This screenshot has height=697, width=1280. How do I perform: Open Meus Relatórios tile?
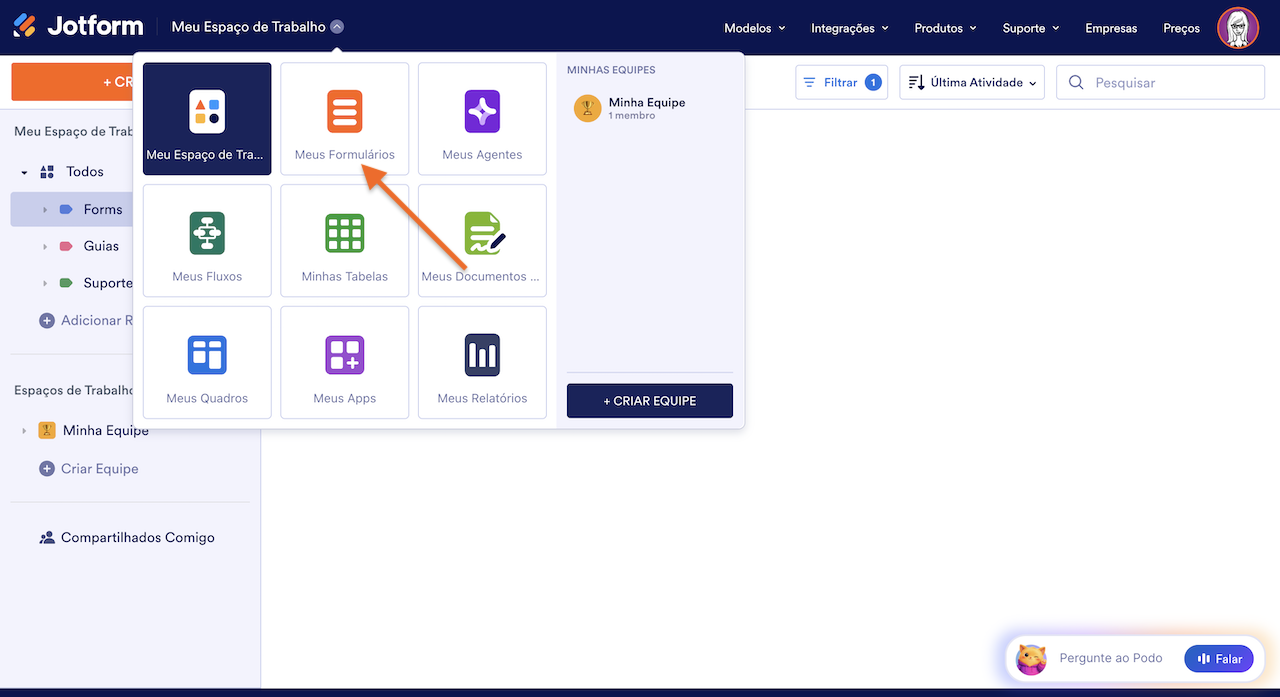482,362
